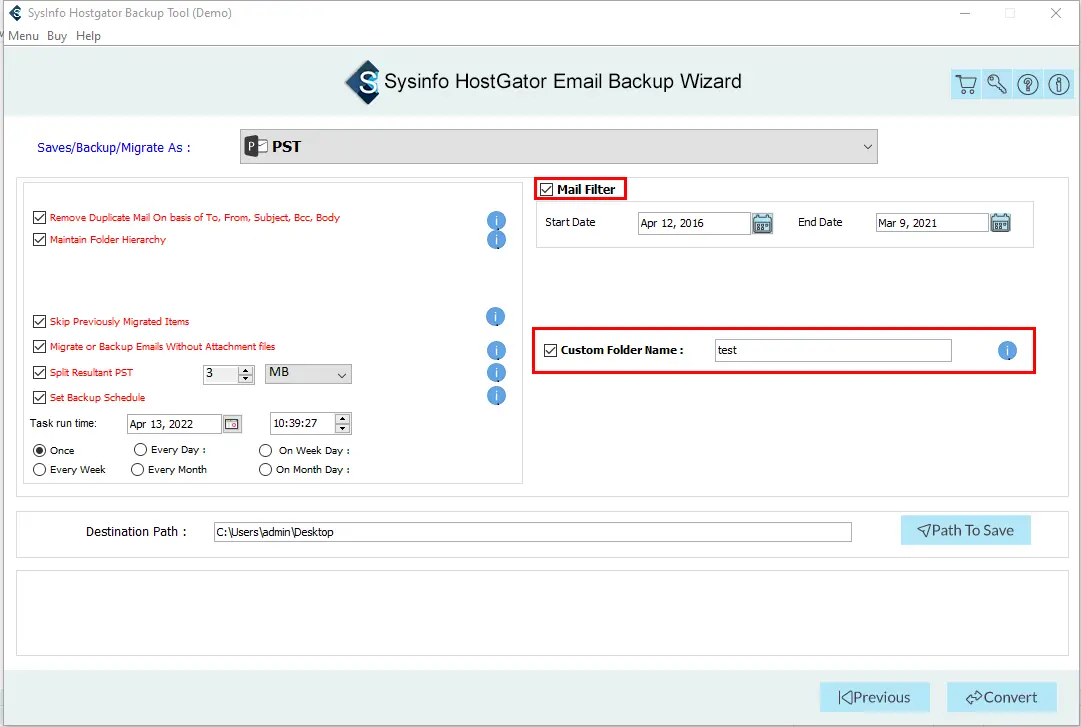Expand the Saves/Backup/Migrate As PST dropdown

[866, 147]
